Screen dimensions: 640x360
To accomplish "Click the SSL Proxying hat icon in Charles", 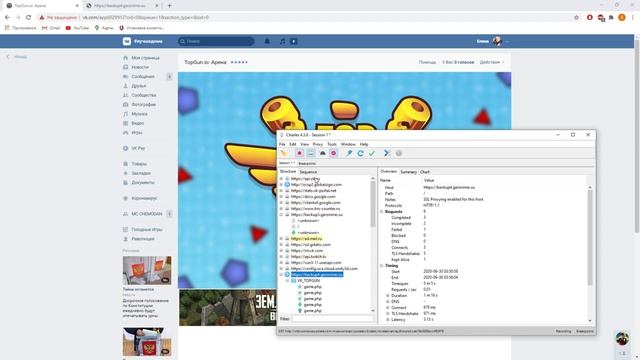I will [x=322, y=153].
